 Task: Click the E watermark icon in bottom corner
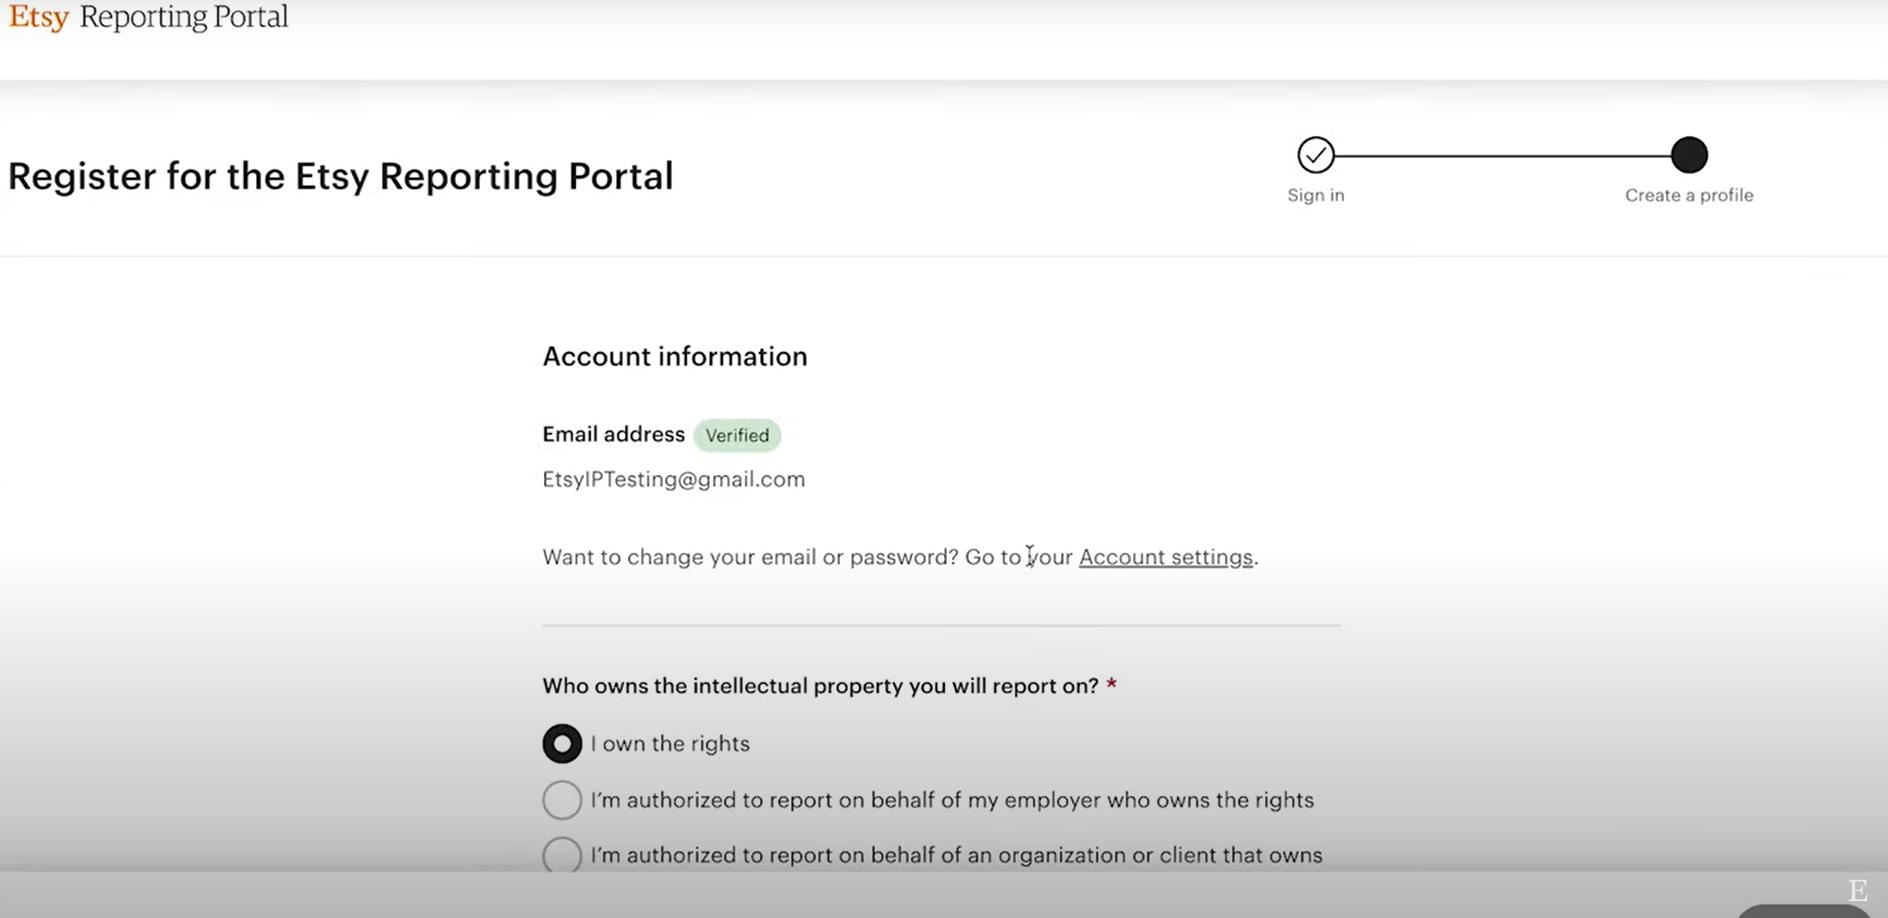(x=1858, y=890)
